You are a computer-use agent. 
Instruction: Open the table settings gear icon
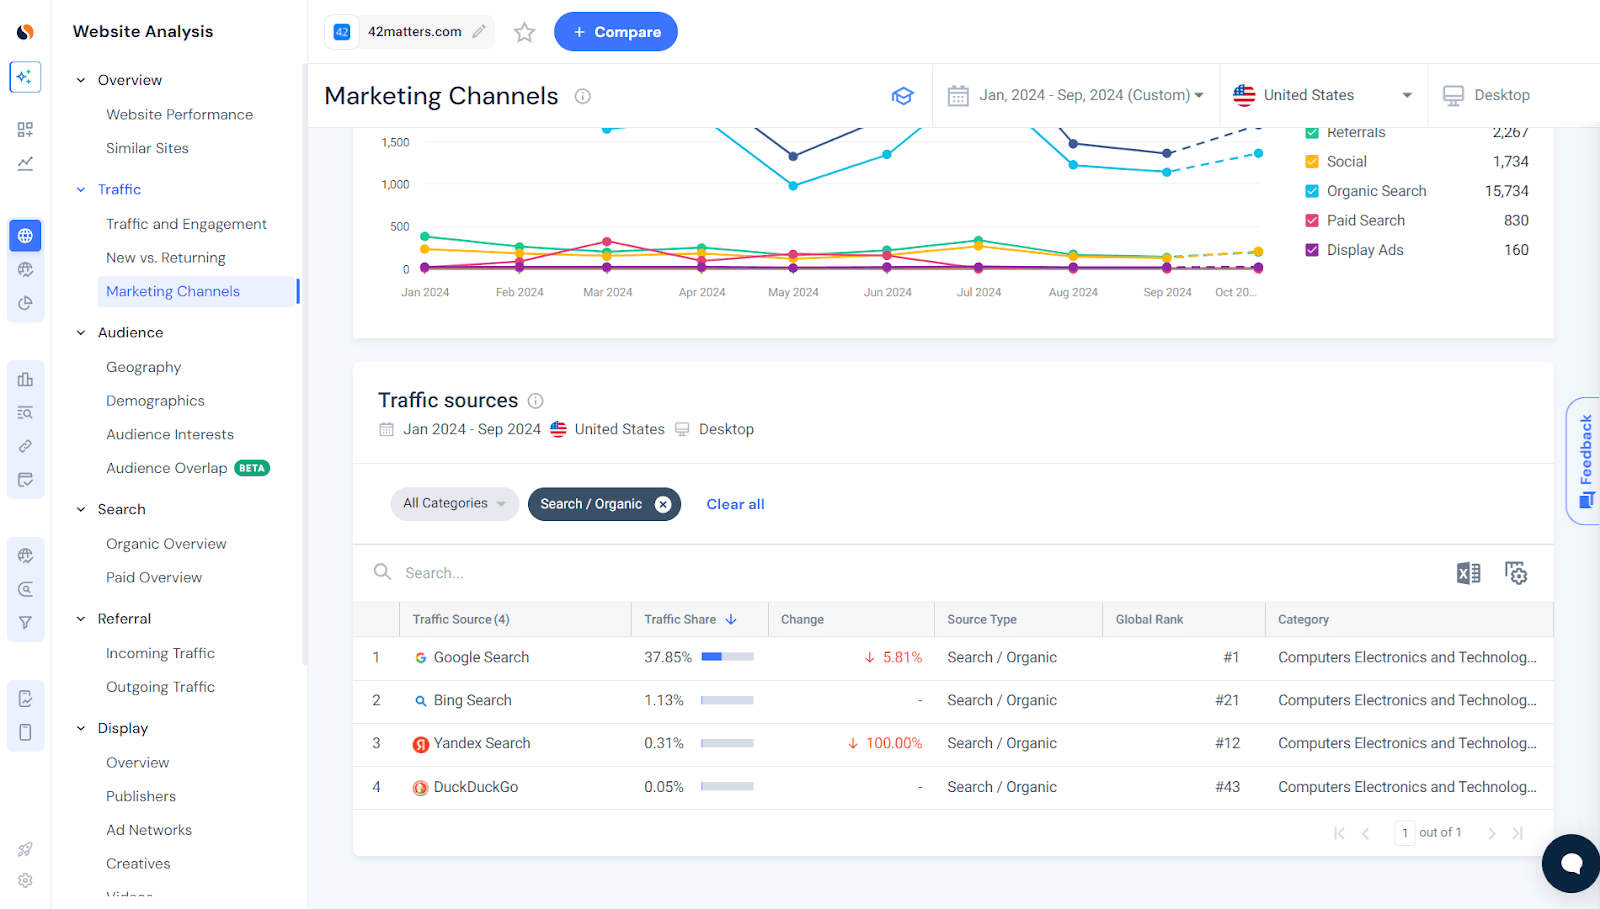pos(1516,573)
